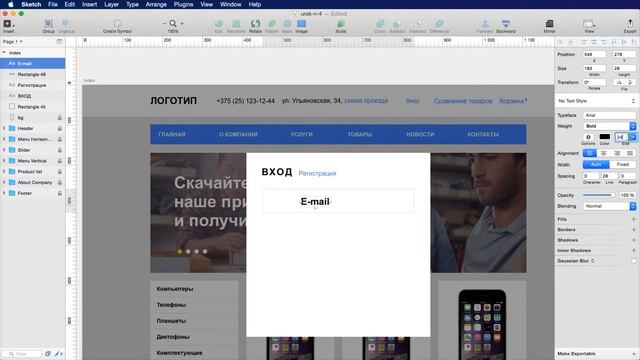Add a new Border with plus
This screenshot has height=360, width=640.
tap(633, 230)
